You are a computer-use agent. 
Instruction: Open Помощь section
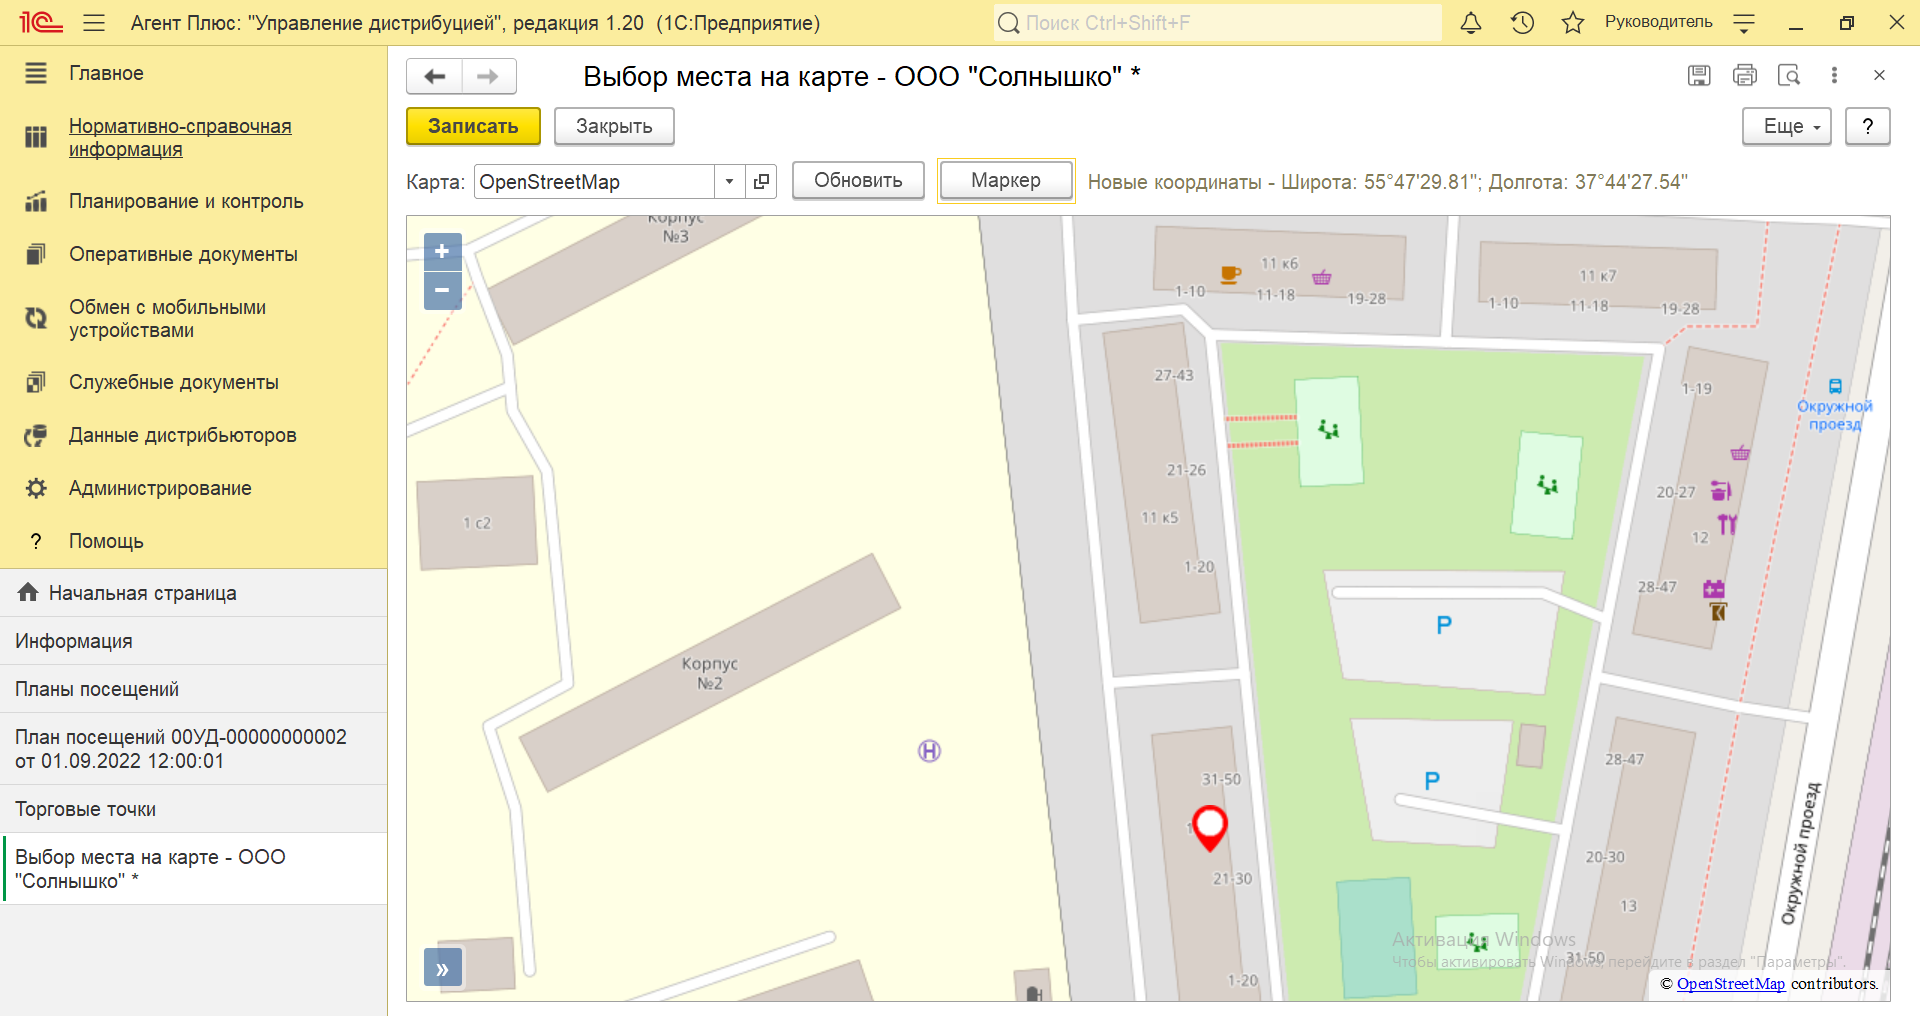pos(106,541)
